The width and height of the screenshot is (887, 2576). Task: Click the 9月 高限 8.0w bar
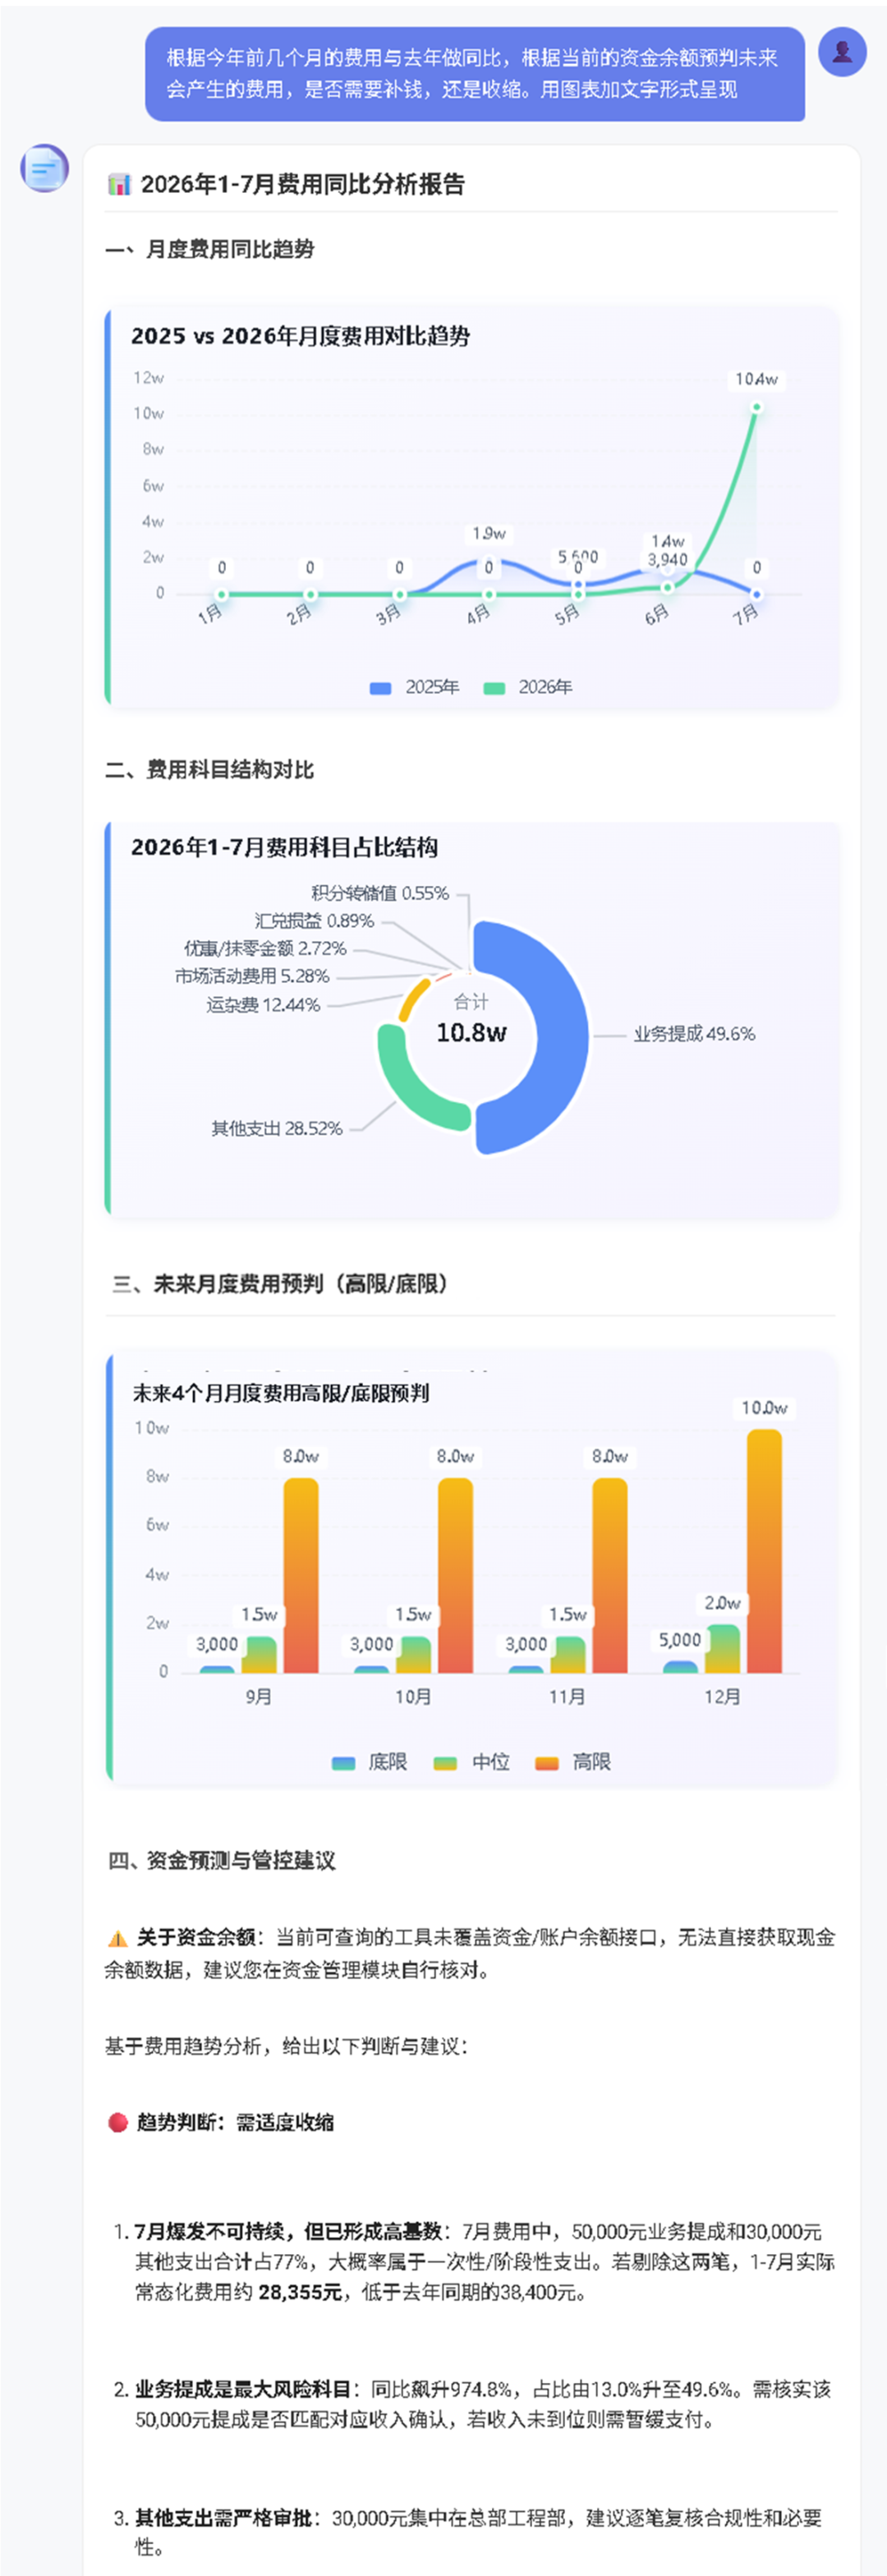coord(301,1575)
